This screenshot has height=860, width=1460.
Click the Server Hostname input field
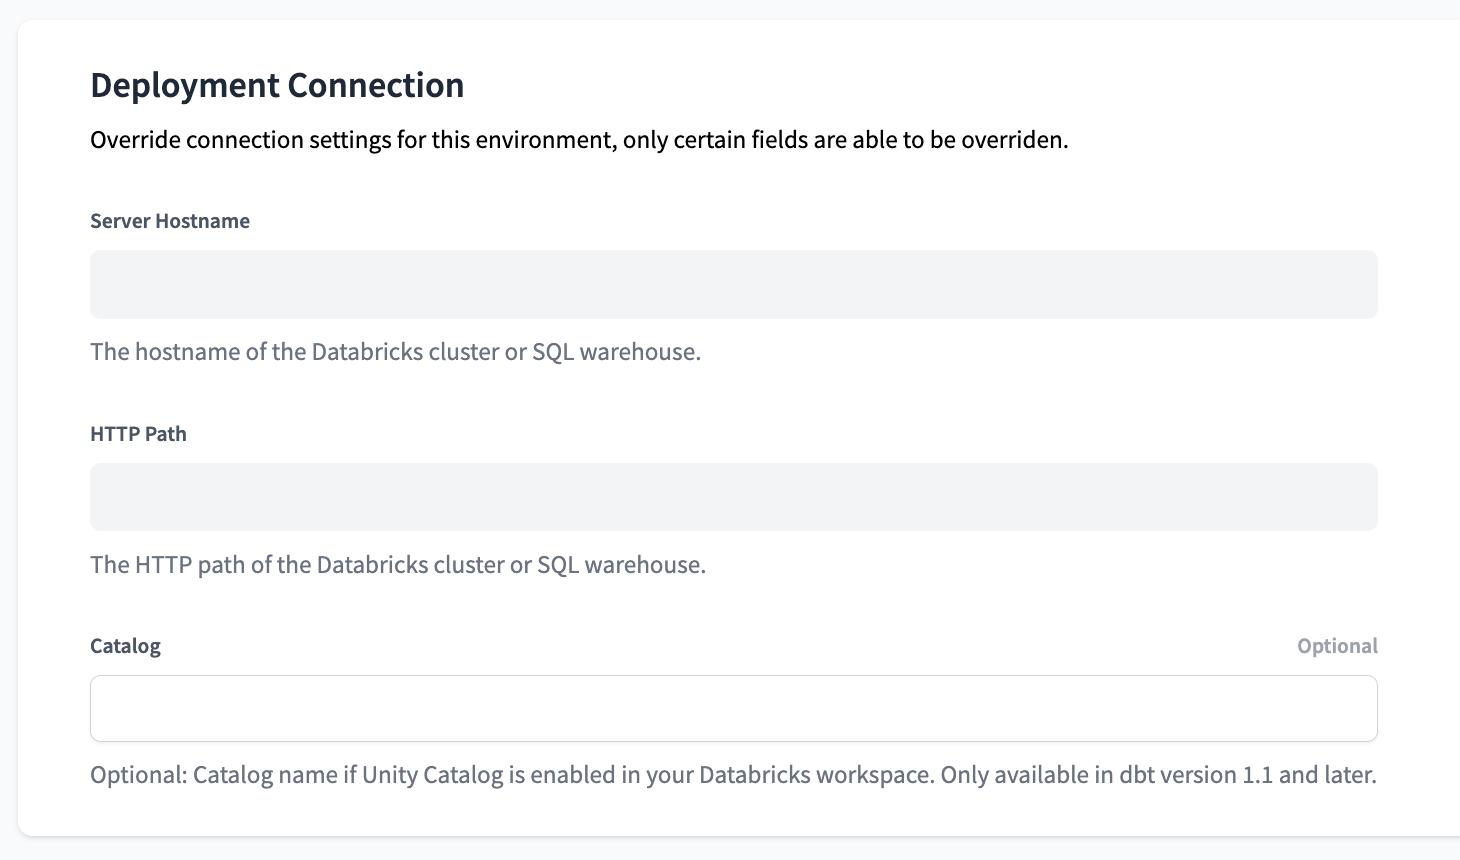733,284
